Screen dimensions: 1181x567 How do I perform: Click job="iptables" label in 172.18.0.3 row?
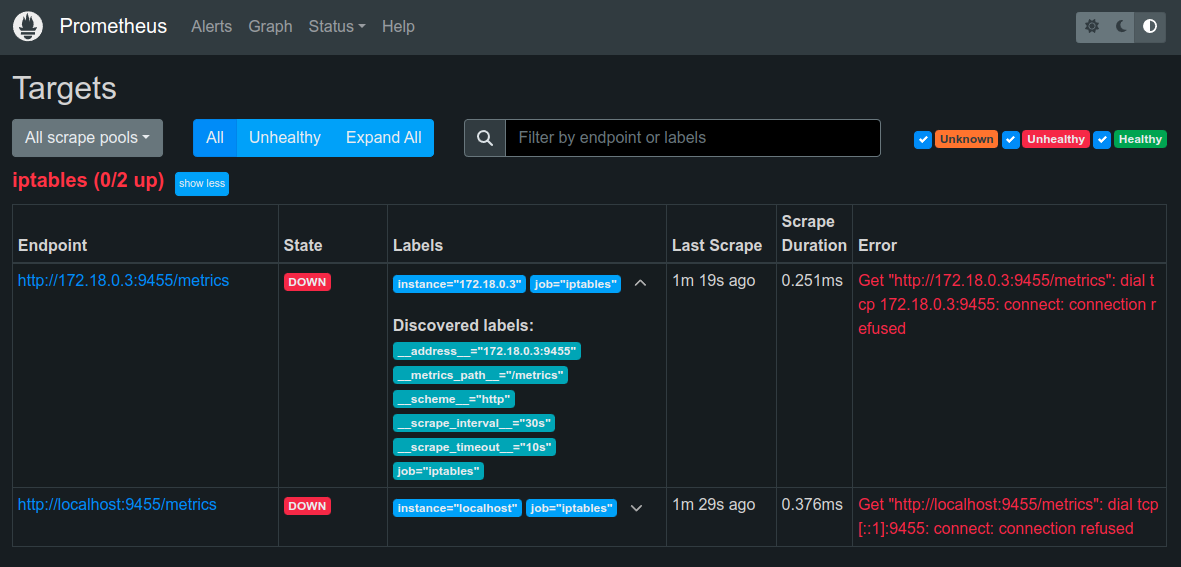(575, 284)
